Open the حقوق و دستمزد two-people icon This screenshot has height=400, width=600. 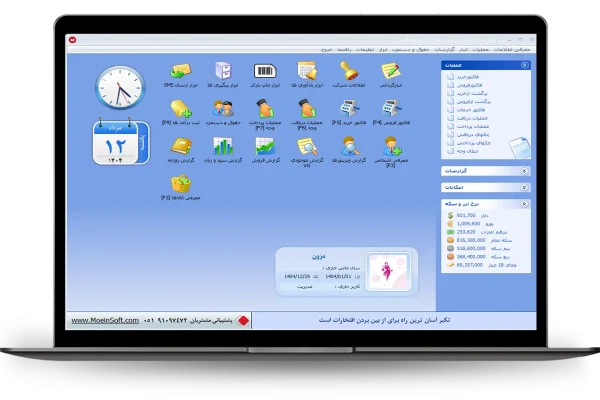(223, 108)
